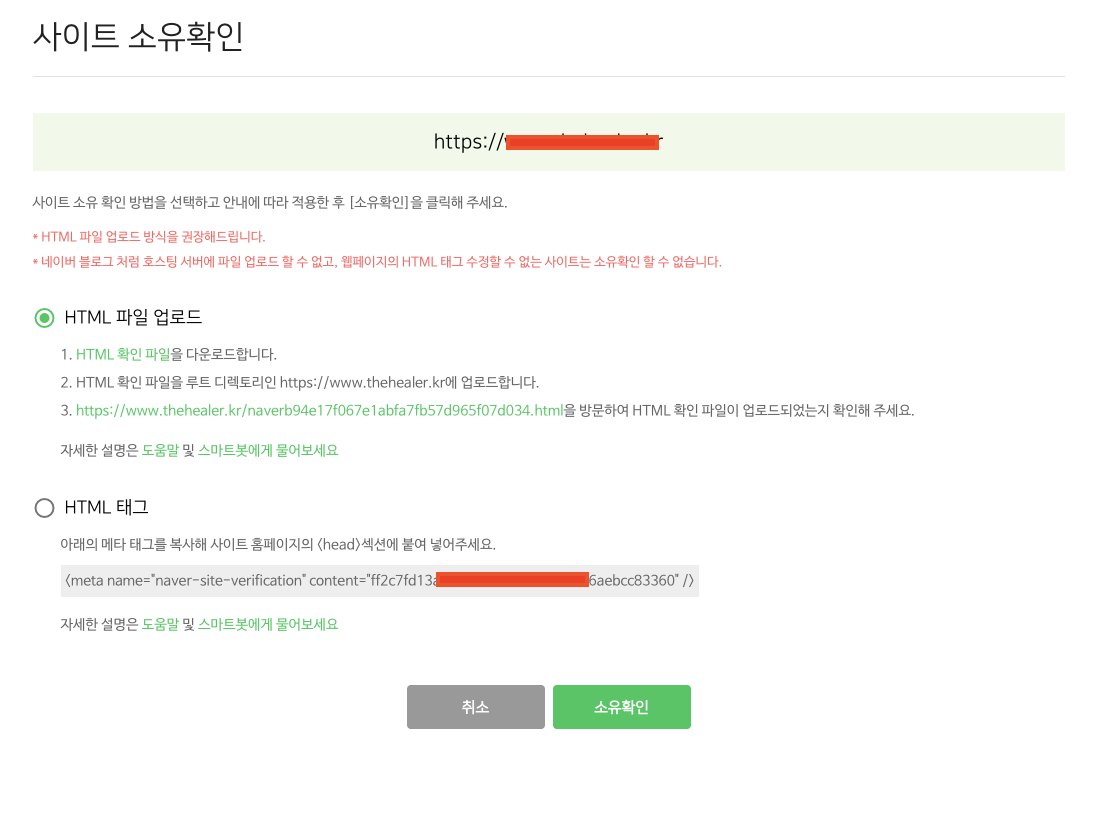Viewport: 1111px width, 833px height.
Task: Select the HTML 태그 verification method
Action: (x=44, y=508)
